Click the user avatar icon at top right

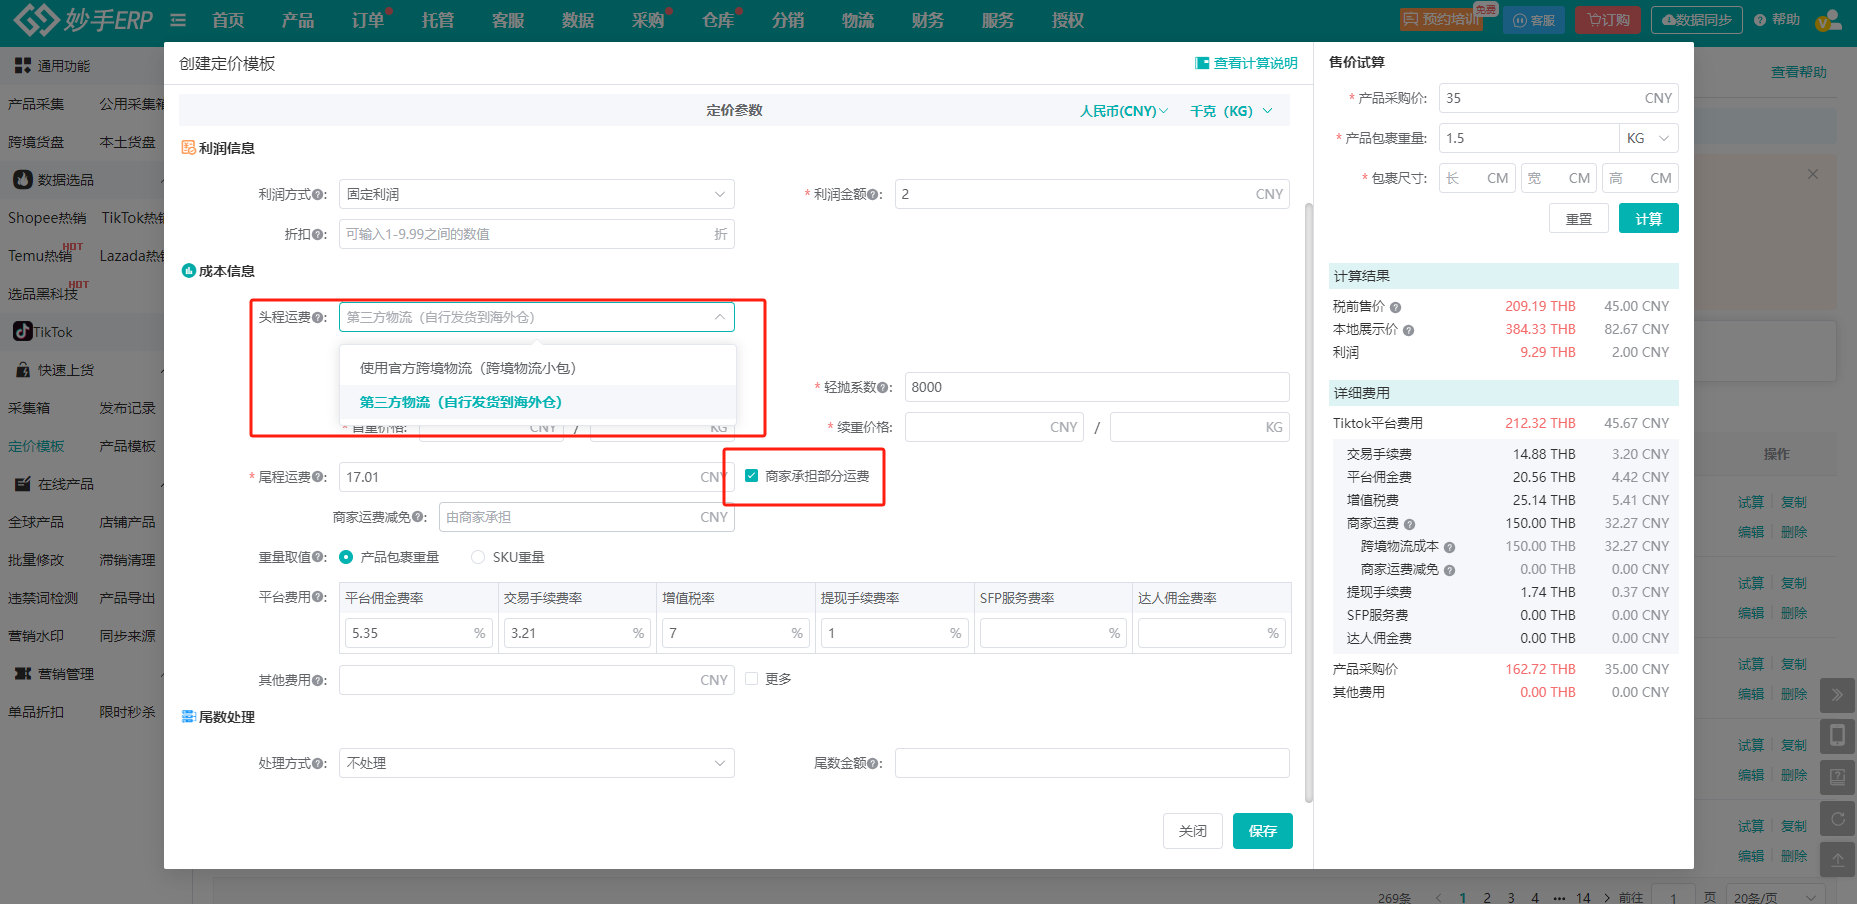(1828, 20)
